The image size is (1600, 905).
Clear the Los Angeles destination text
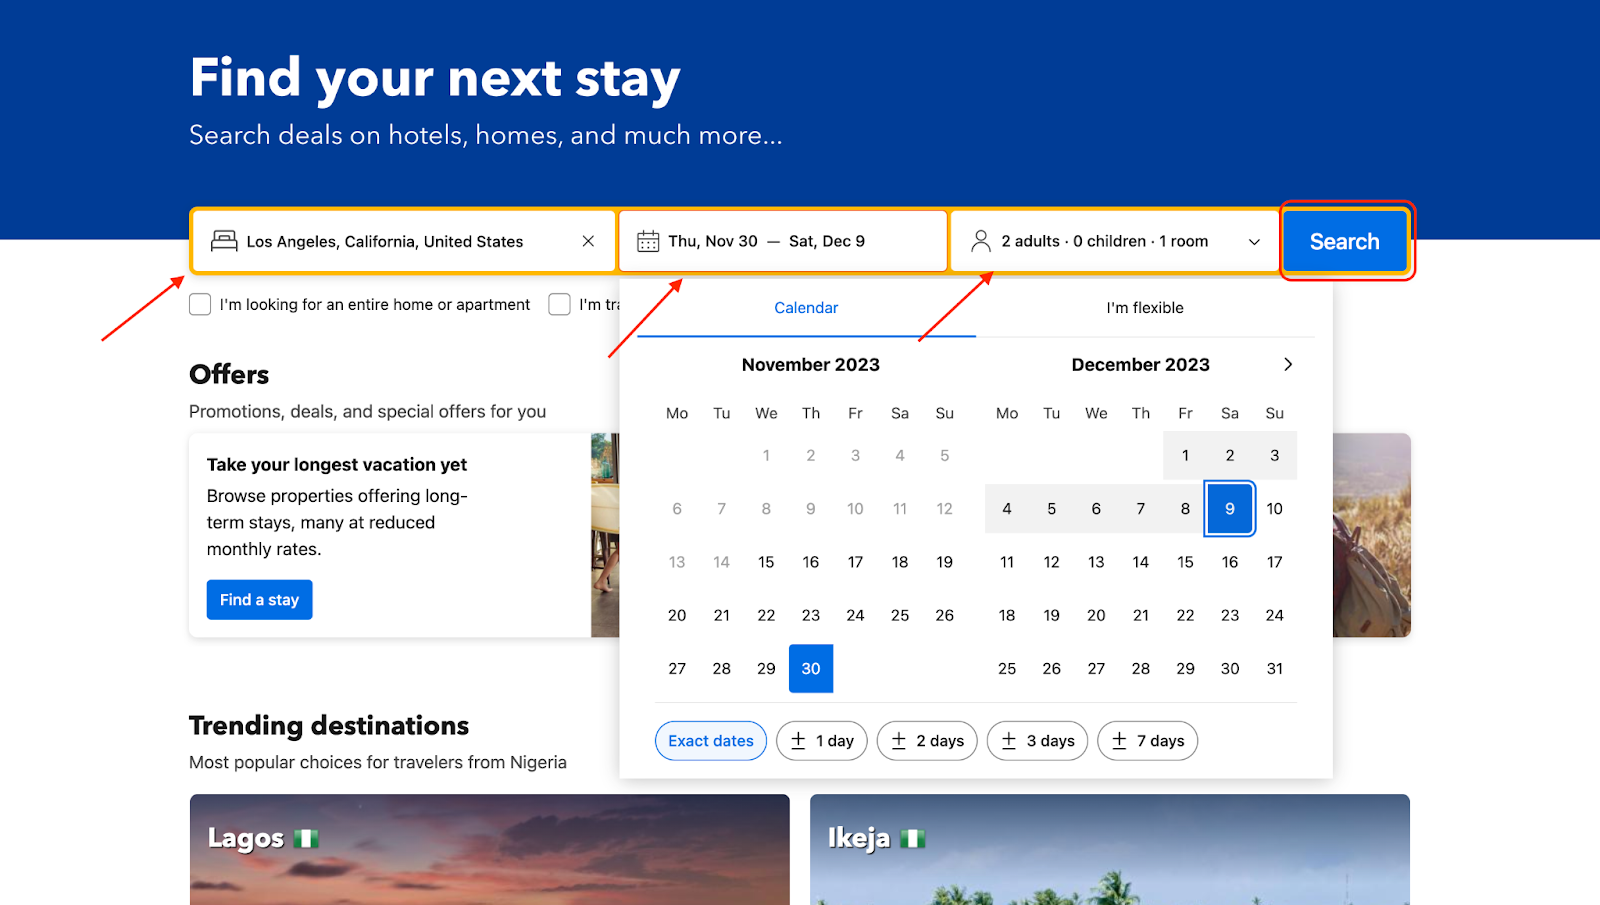coord(588,241)
